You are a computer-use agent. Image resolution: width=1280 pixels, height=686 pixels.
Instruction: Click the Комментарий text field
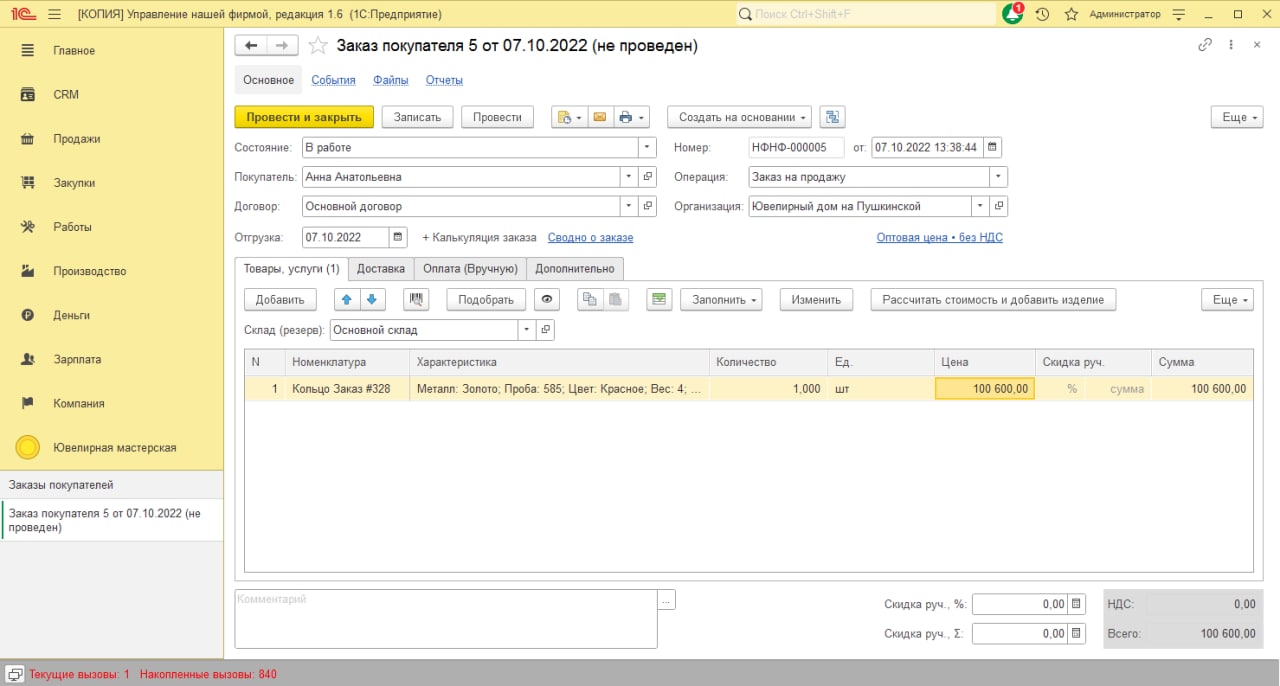point(446,619)
